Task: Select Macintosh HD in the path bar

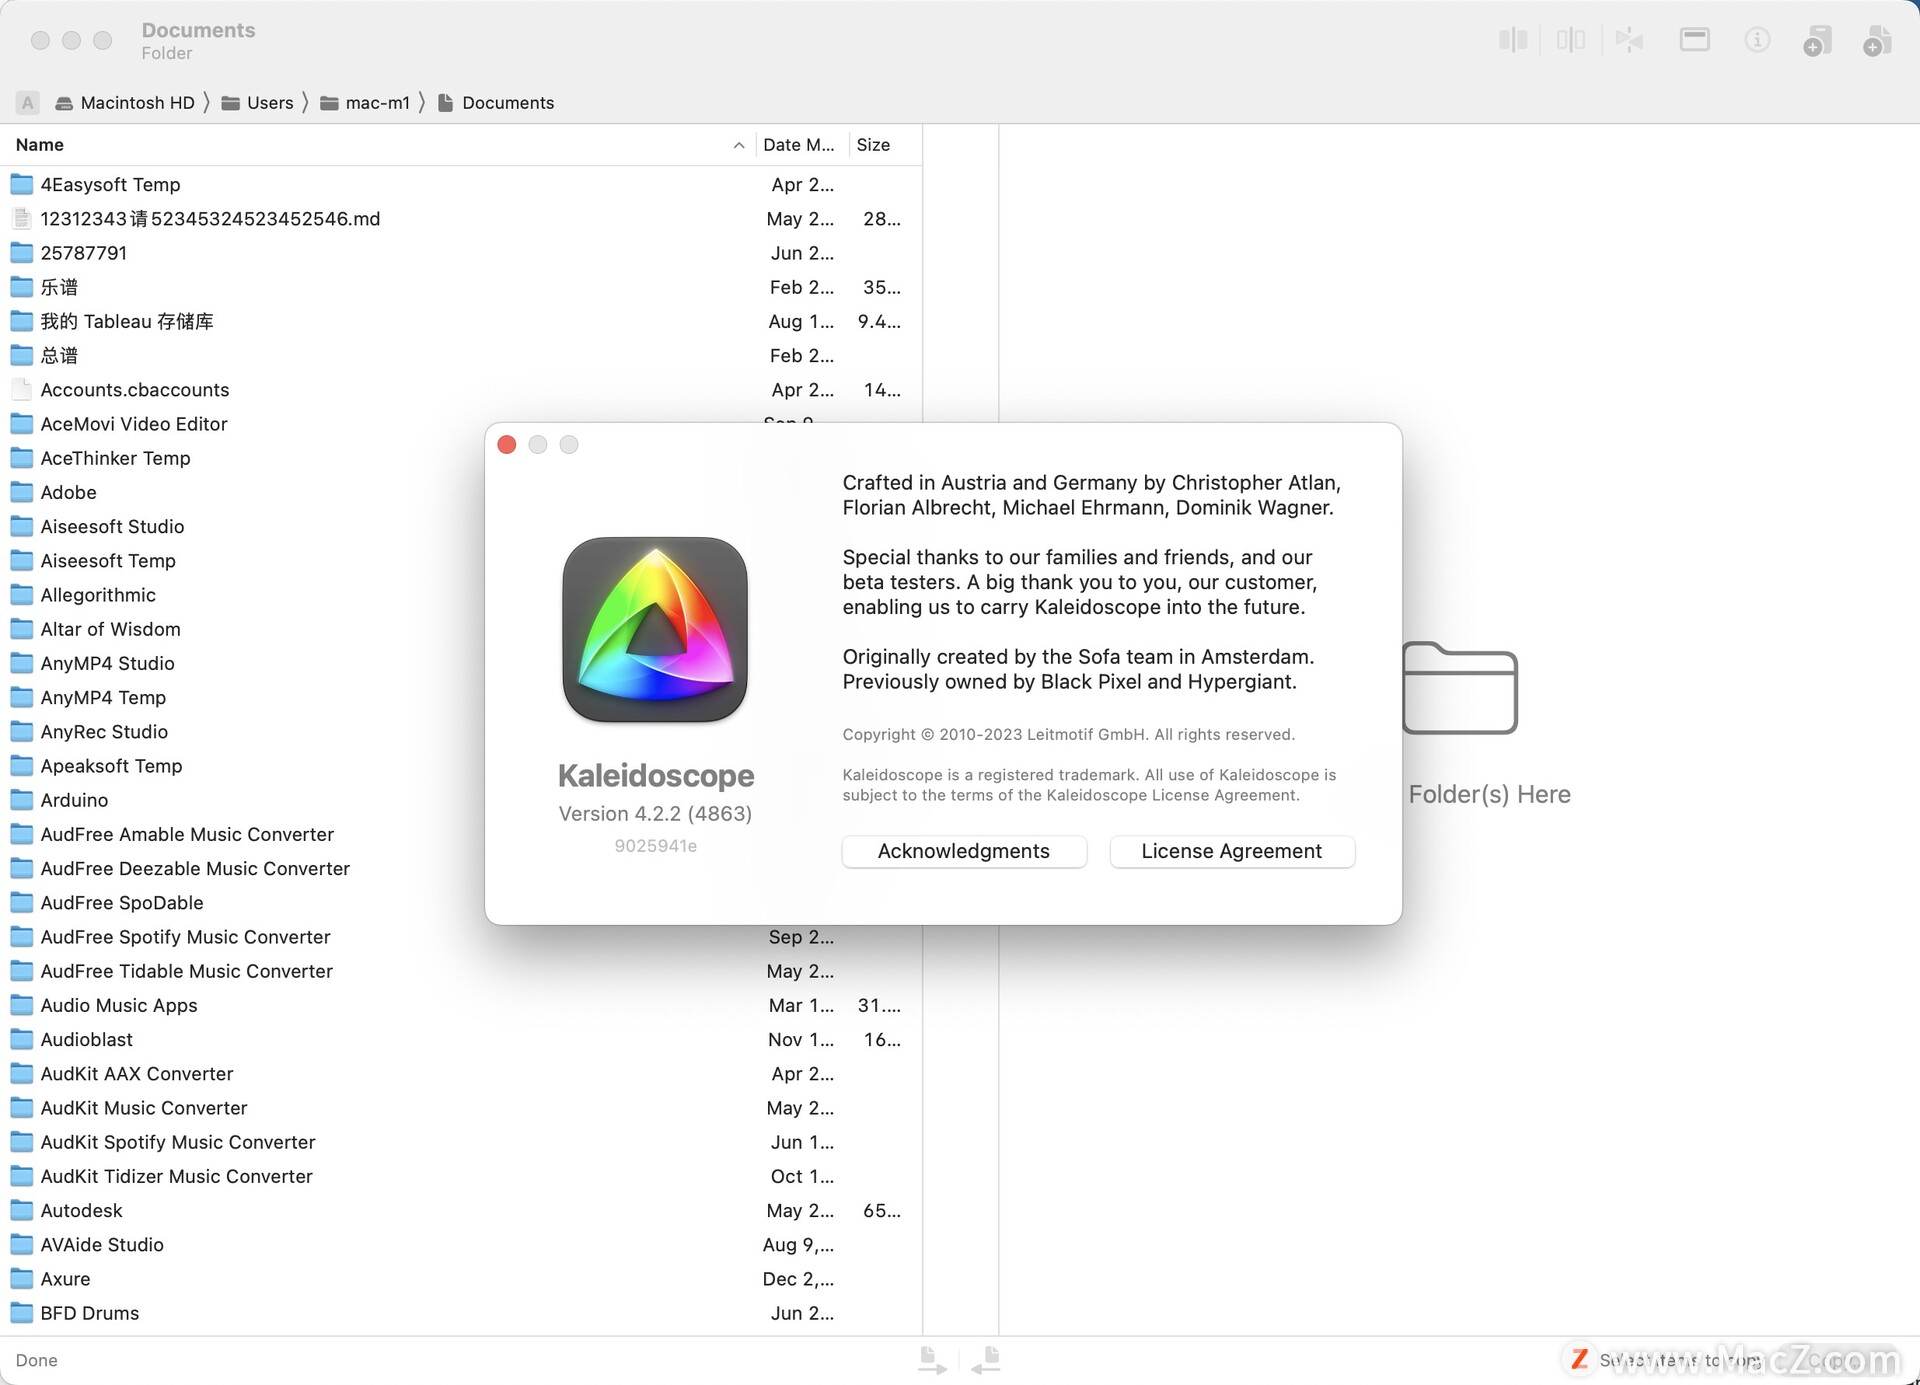Action: point(125,102)
